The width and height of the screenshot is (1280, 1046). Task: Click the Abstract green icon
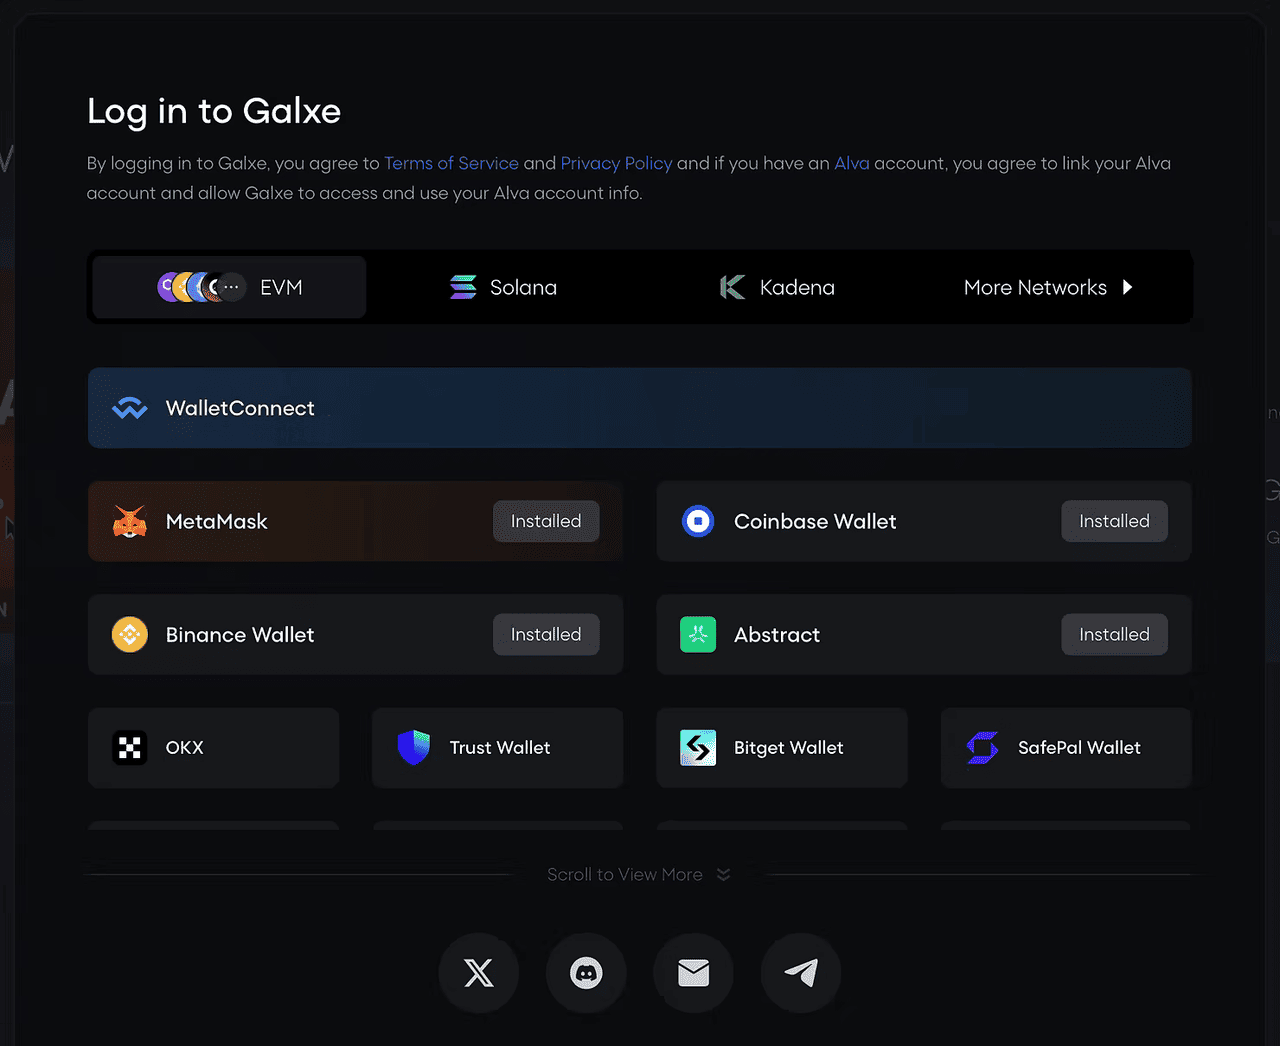point(698,634)
